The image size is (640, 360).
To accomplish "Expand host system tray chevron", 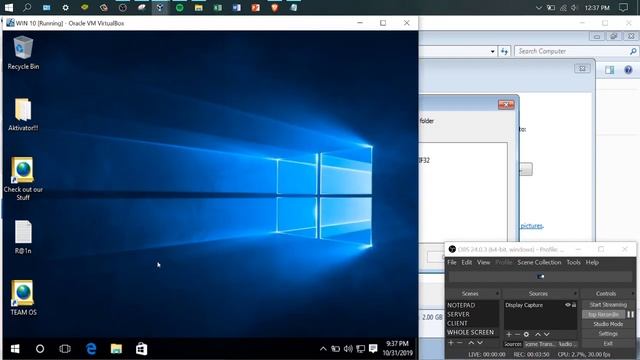I will (539, 8).
